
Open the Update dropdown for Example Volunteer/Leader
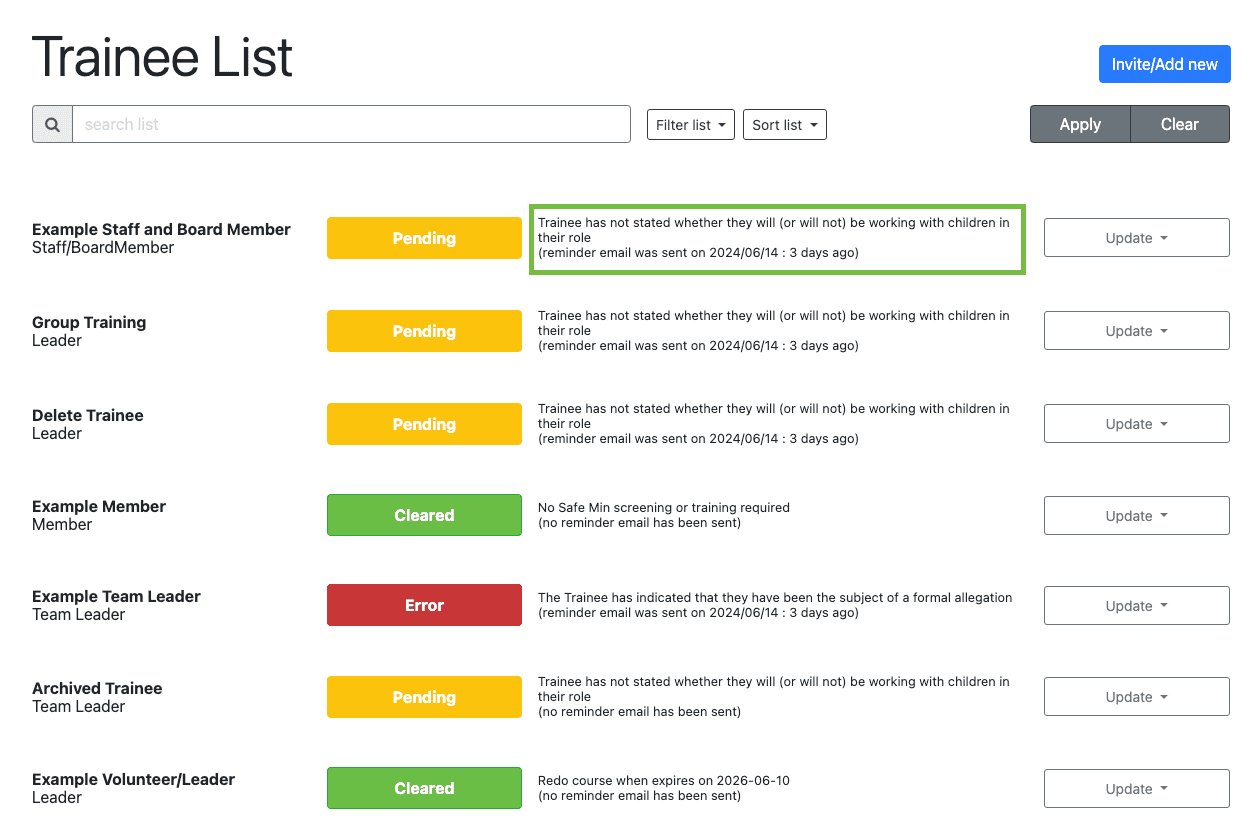[1136, 788]
